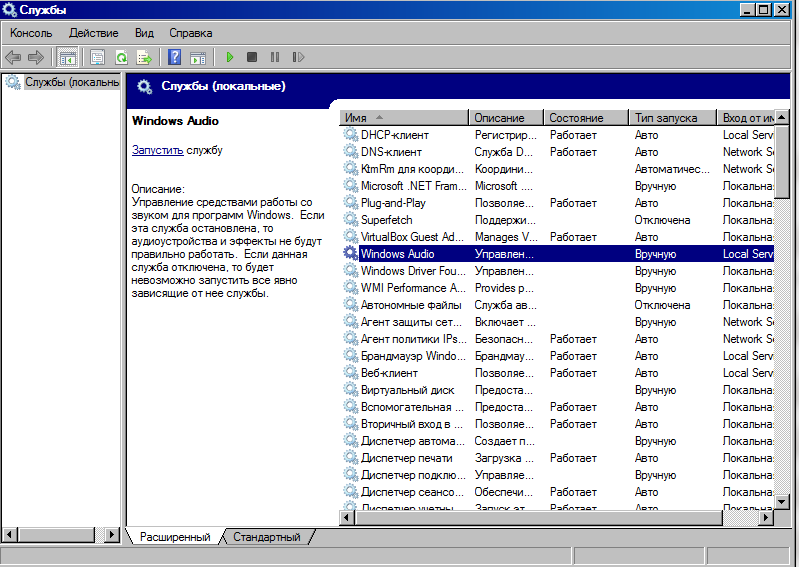799x567 pixels.
Task: Click the Properties toolbar icon
Action: pyautogui.click(x=97, y=58)
